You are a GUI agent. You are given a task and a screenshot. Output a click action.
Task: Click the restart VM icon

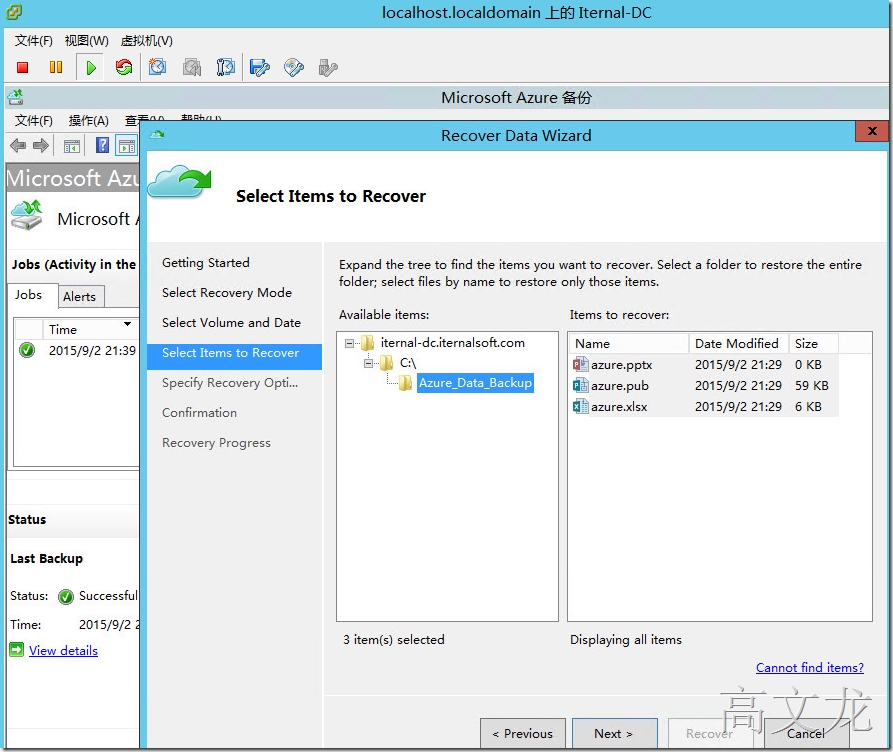[124, 67]
